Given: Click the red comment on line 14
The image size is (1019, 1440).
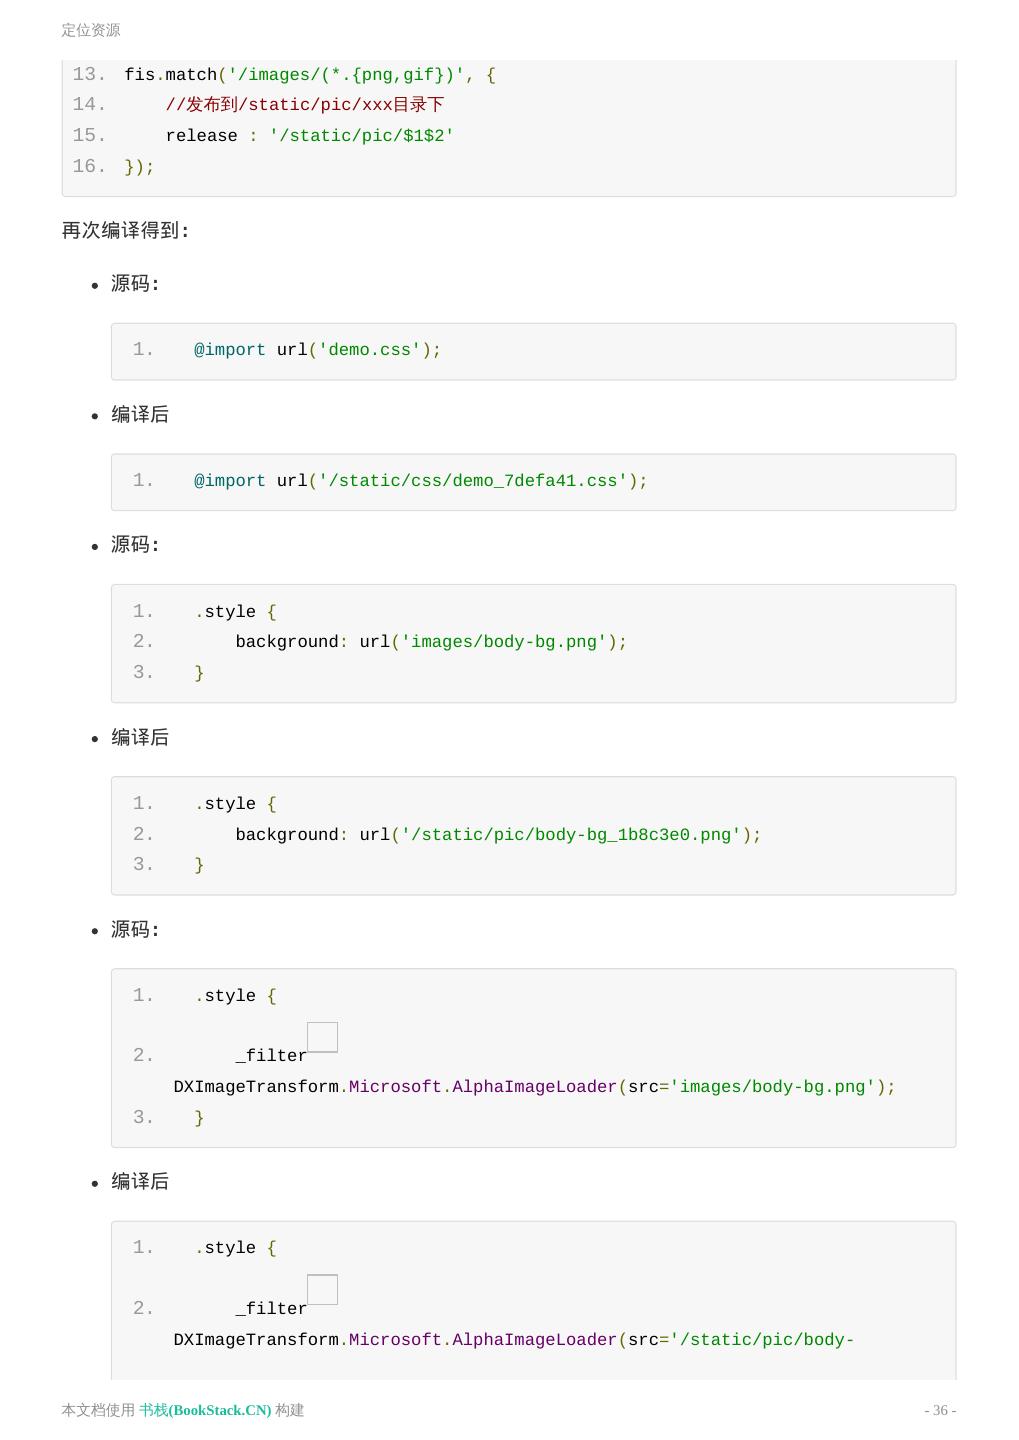Looking at the screenshot, I should pyautogui.click(x=304, y=105).
